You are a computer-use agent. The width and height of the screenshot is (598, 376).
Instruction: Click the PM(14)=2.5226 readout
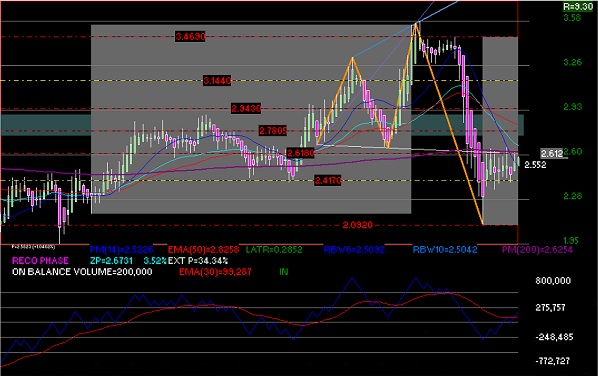pyautogui.click(x=121, y=250)
